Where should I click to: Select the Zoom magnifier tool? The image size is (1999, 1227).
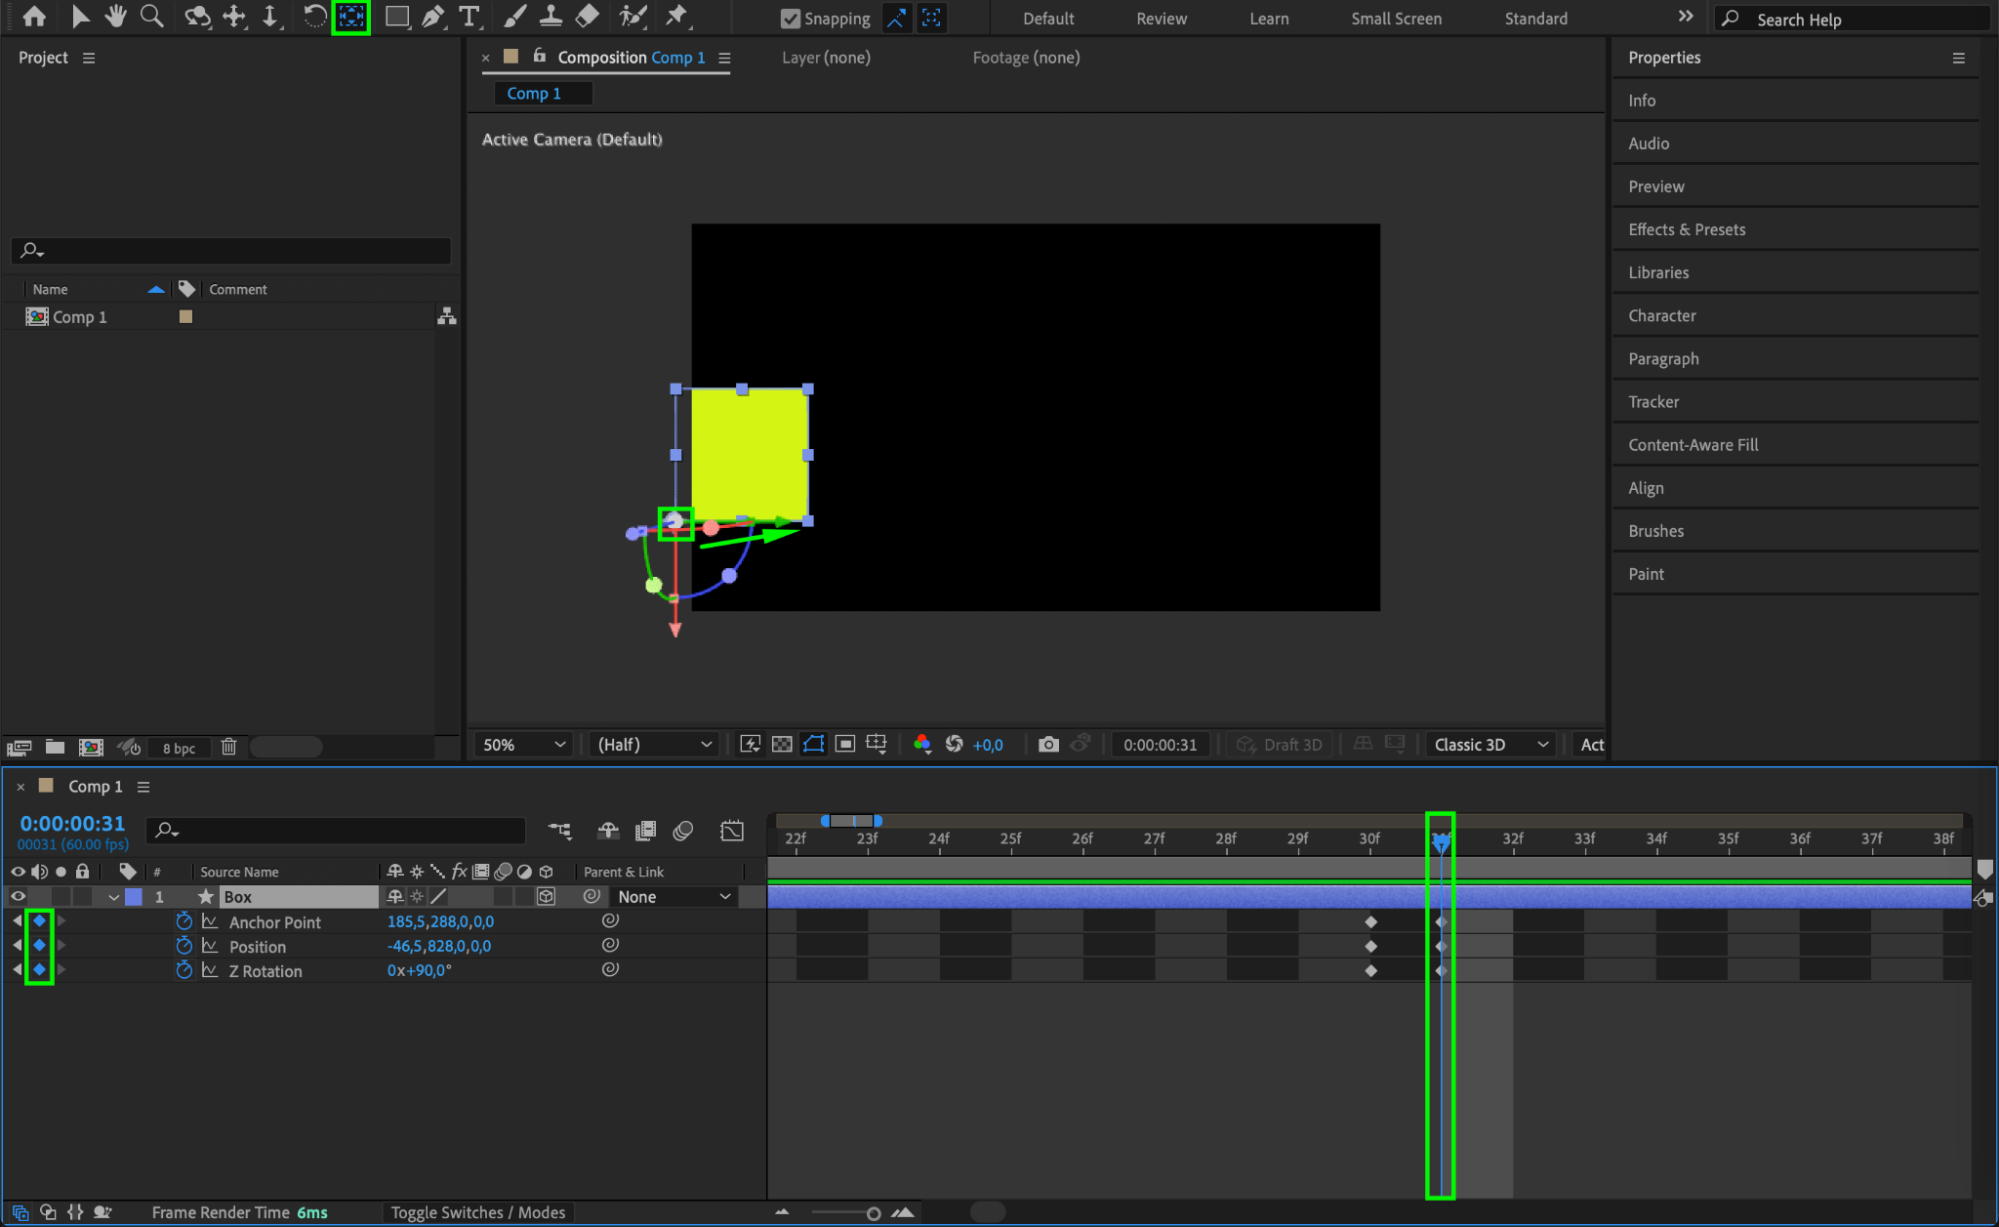click(x=151, y=16)
